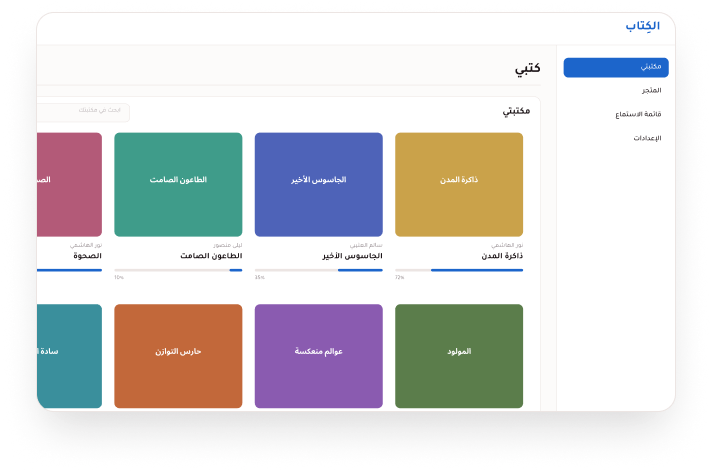Image resolution: width=712 pixels, height=472 pixels.
Task: Open the cyan سادة book cover
Action: coord(69,356)
